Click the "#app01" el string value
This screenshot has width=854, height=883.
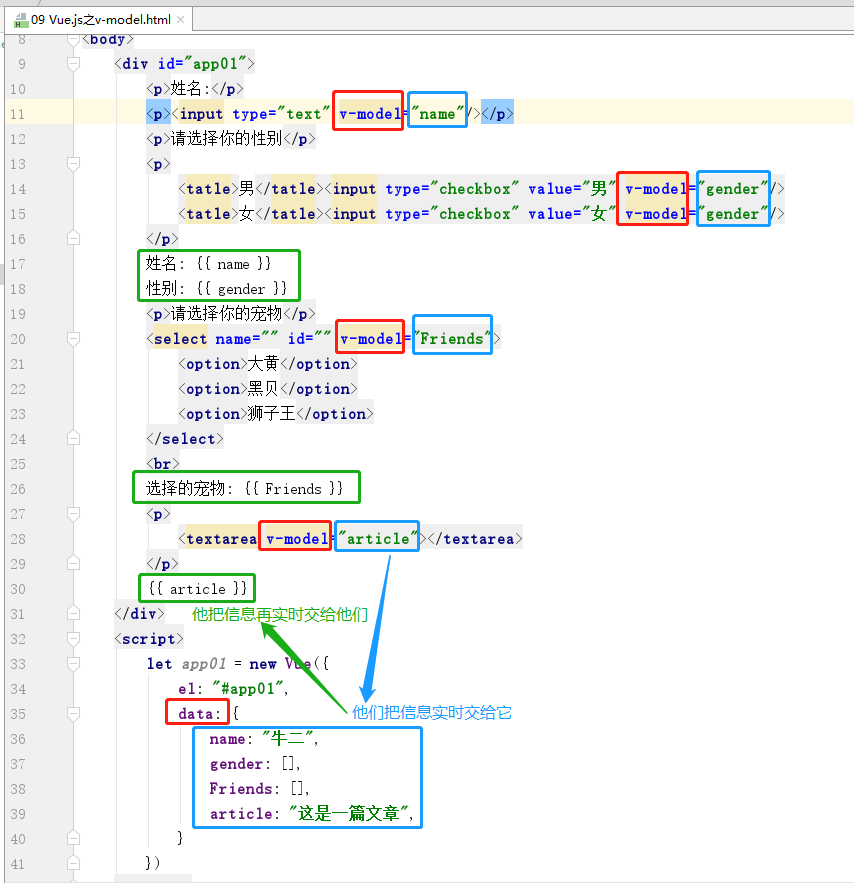click(249, 689)
